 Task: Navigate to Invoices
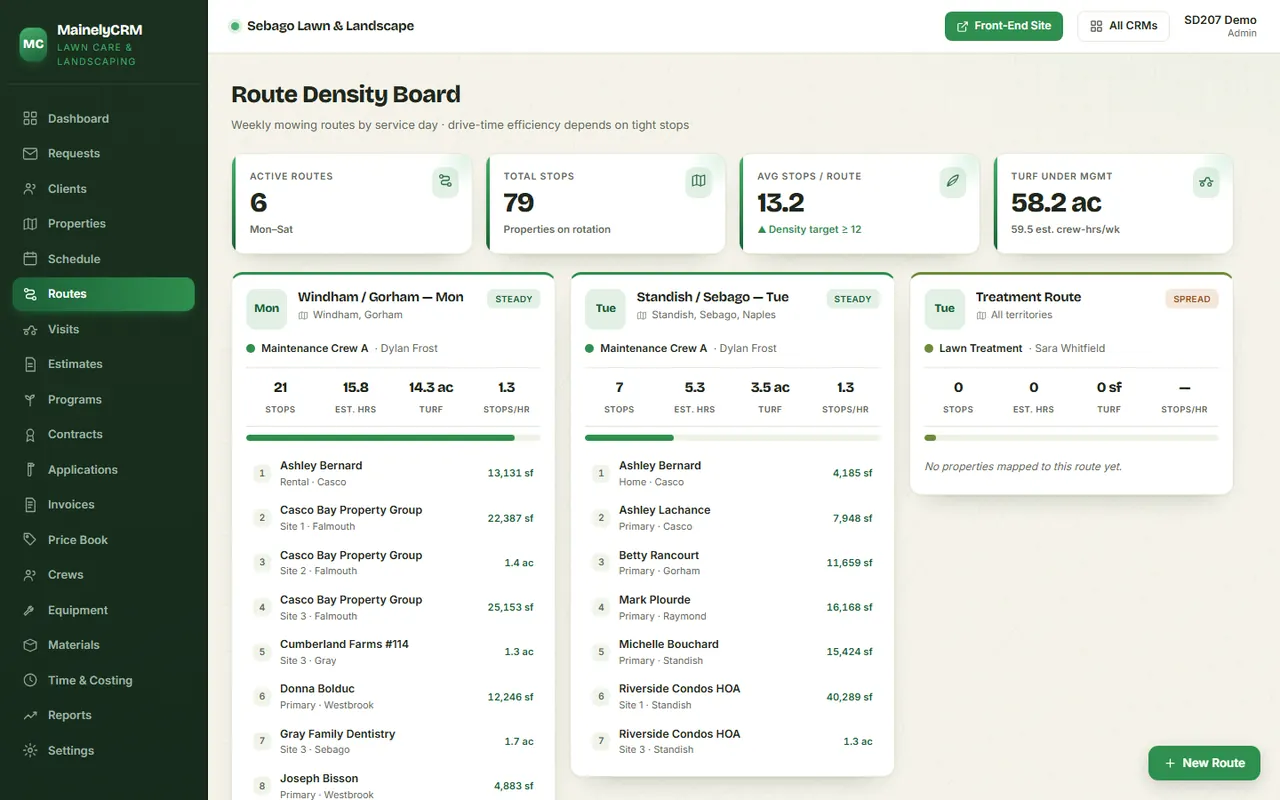tap(103, 504)
